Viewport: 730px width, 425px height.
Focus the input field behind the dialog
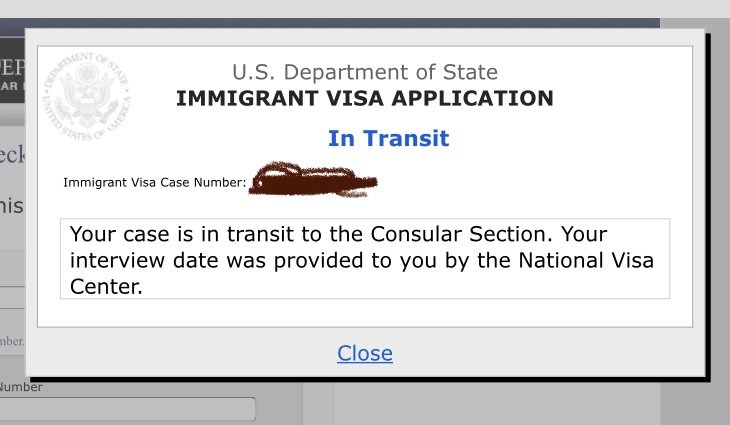pos(128,409)
